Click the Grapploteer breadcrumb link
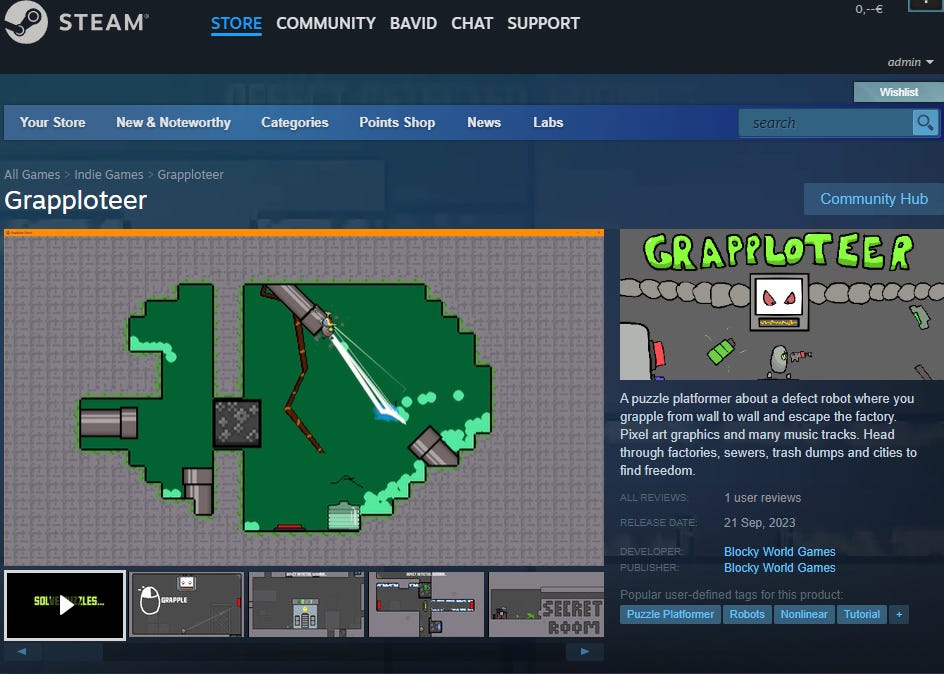The width and height of the screenshot is (944, 674). coord(190,175)
